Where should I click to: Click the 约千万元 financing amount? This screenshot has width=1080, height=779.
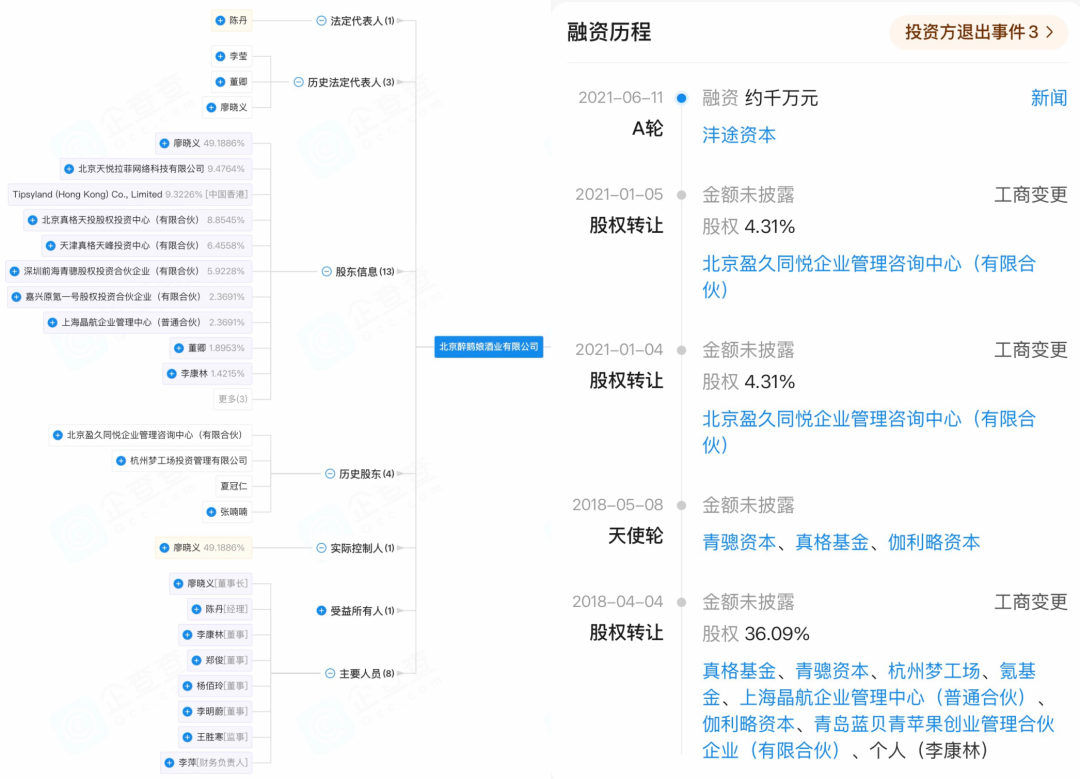[781, 98]
